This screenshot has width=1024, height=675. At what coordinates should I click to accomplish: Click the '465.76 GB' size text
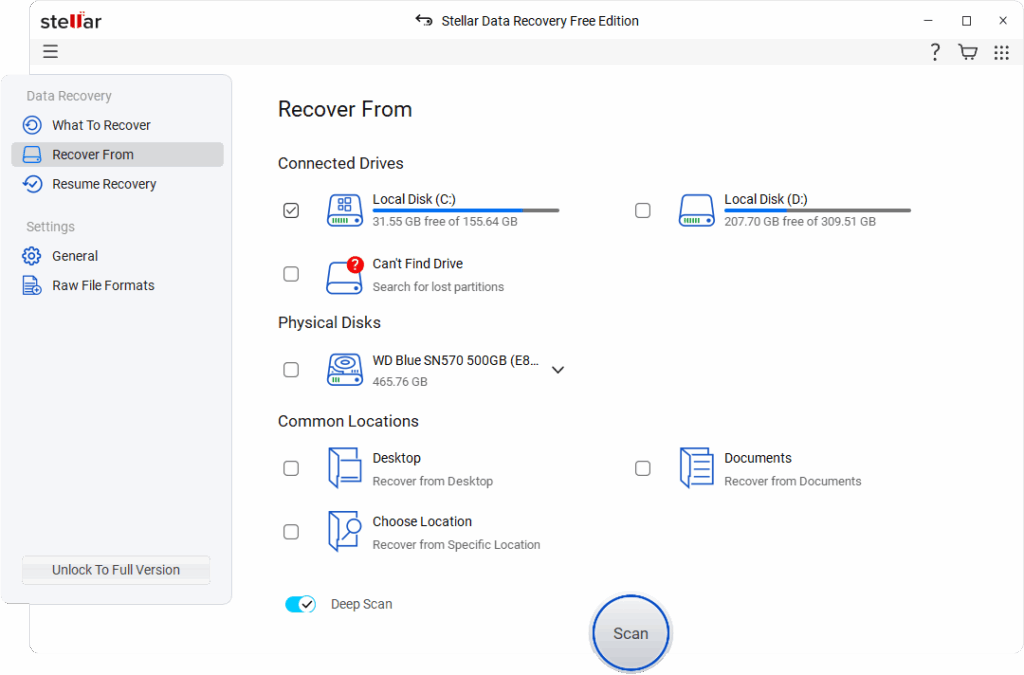pos(400,381)
